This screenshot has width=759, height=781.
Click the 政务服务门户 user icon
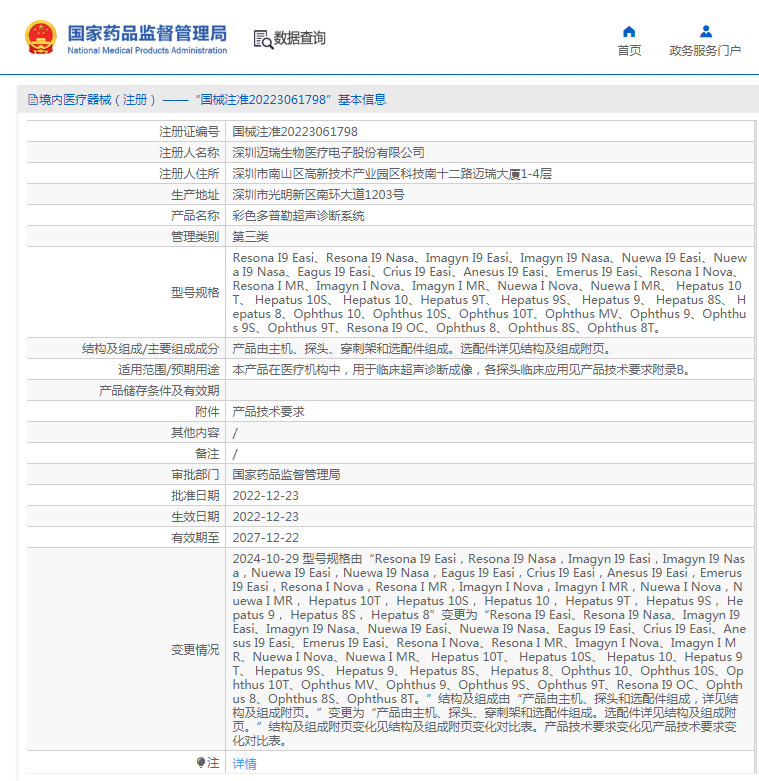705,32
